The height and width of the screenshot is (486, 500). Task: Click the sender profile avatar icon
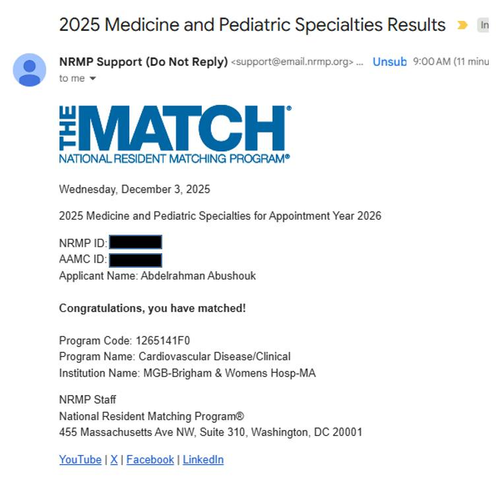coord(29,70)
